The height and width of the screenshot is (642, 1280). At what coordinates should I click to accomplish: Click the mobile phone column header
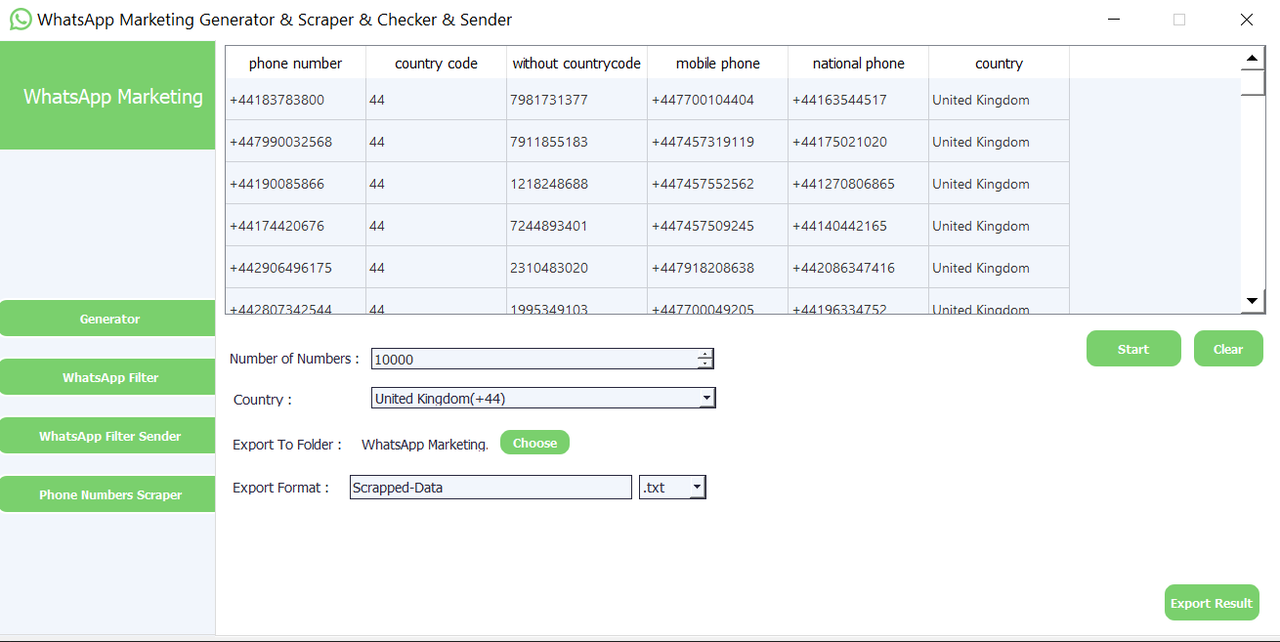718,63
